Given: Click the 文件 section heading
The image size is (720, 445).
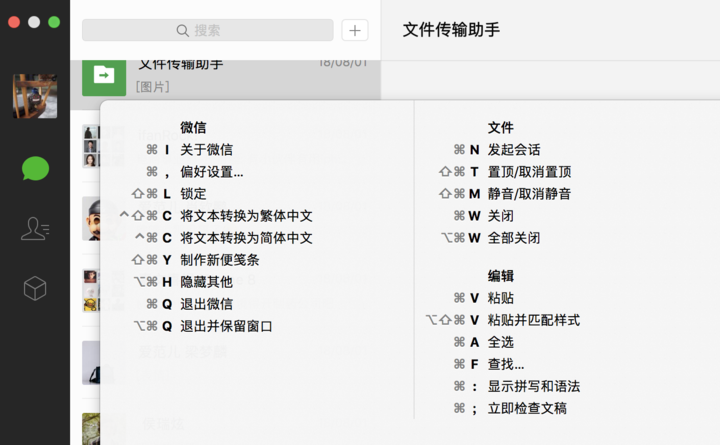Looking at the screenshot, I should pos(501,128).
